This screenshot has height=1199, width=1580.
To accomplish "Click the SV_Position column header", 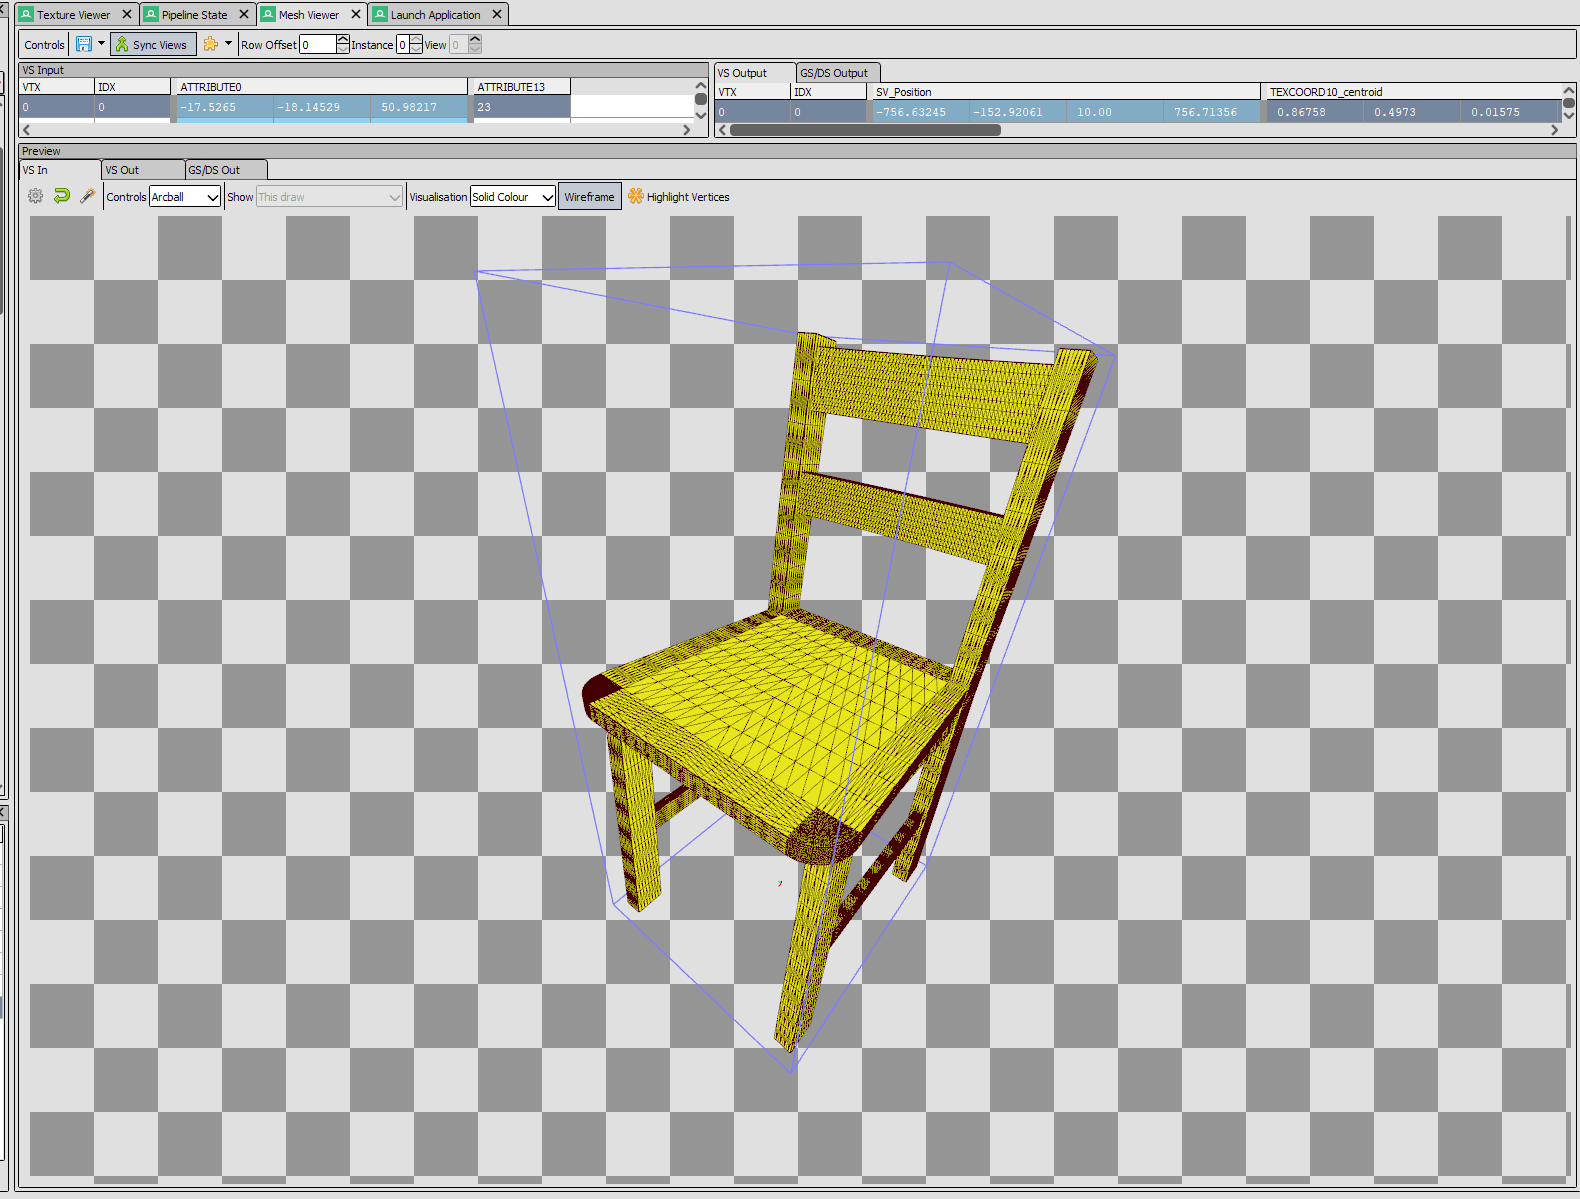I will tap(1064, 92).
